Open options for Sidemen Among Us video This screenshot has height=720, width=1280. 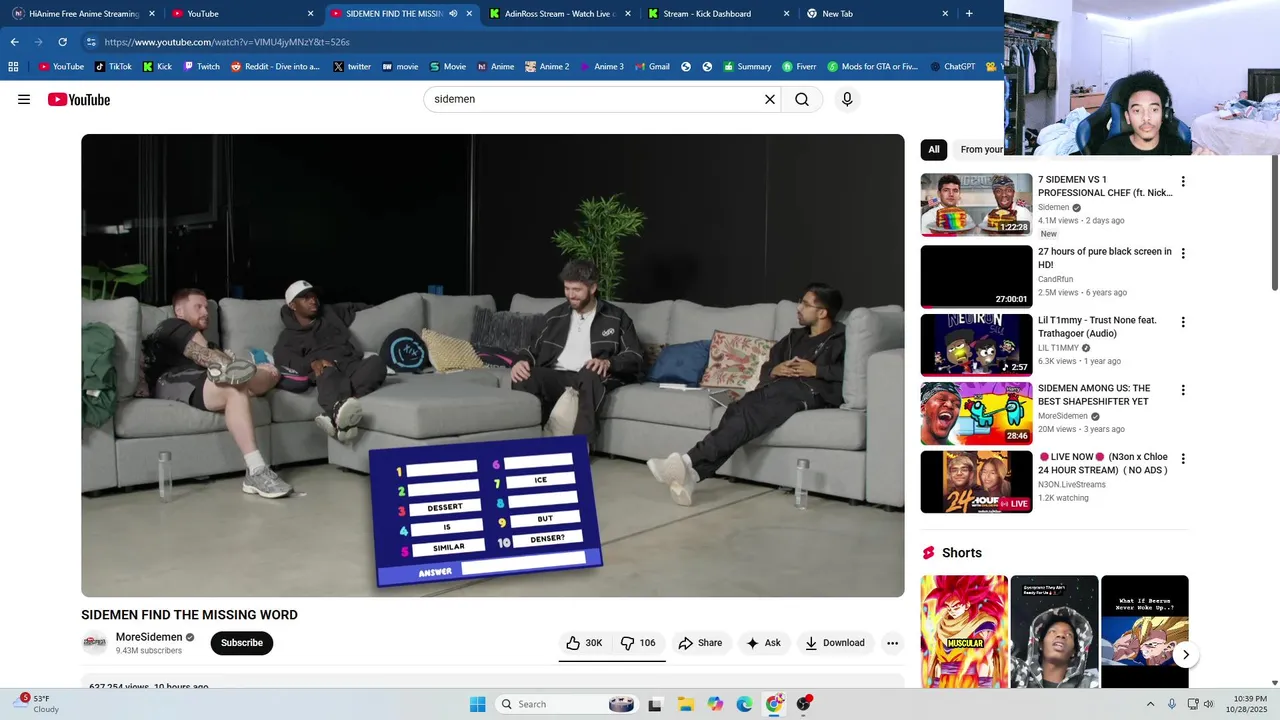point(1183,390)
